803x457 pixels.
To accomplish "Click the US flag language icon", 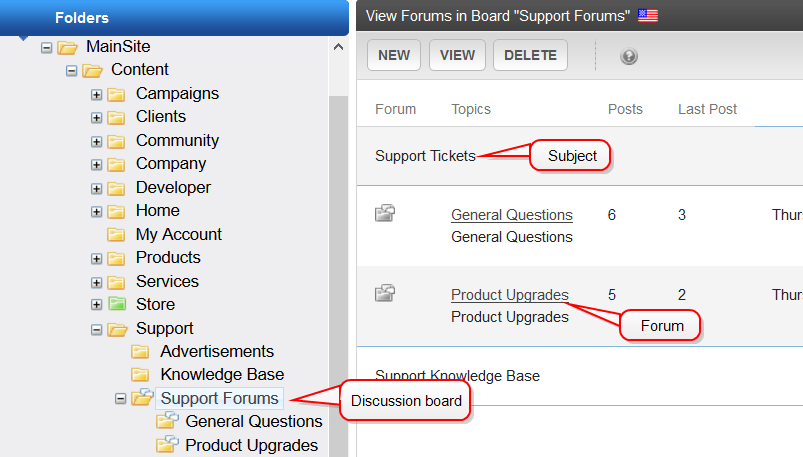I will (648, 16).
